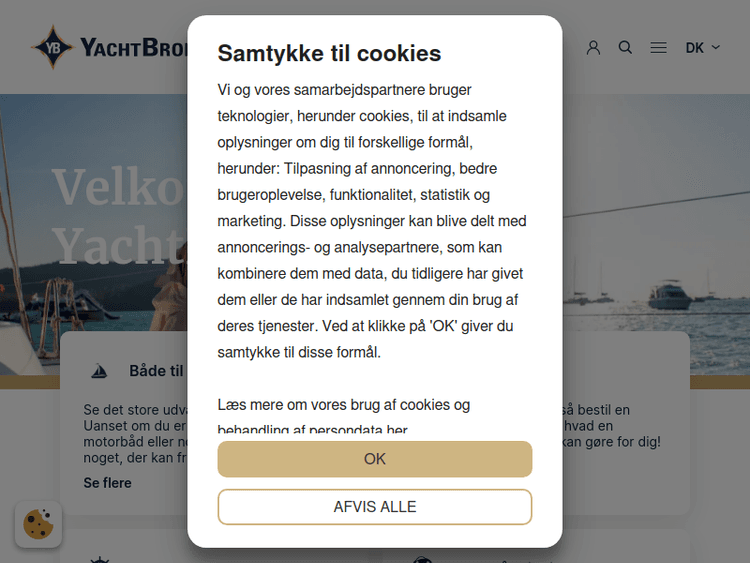Image resolution: width=750 pixels, height=563 pixels.
Task: Click the cookie settings icon
Action: coord(38,524)
